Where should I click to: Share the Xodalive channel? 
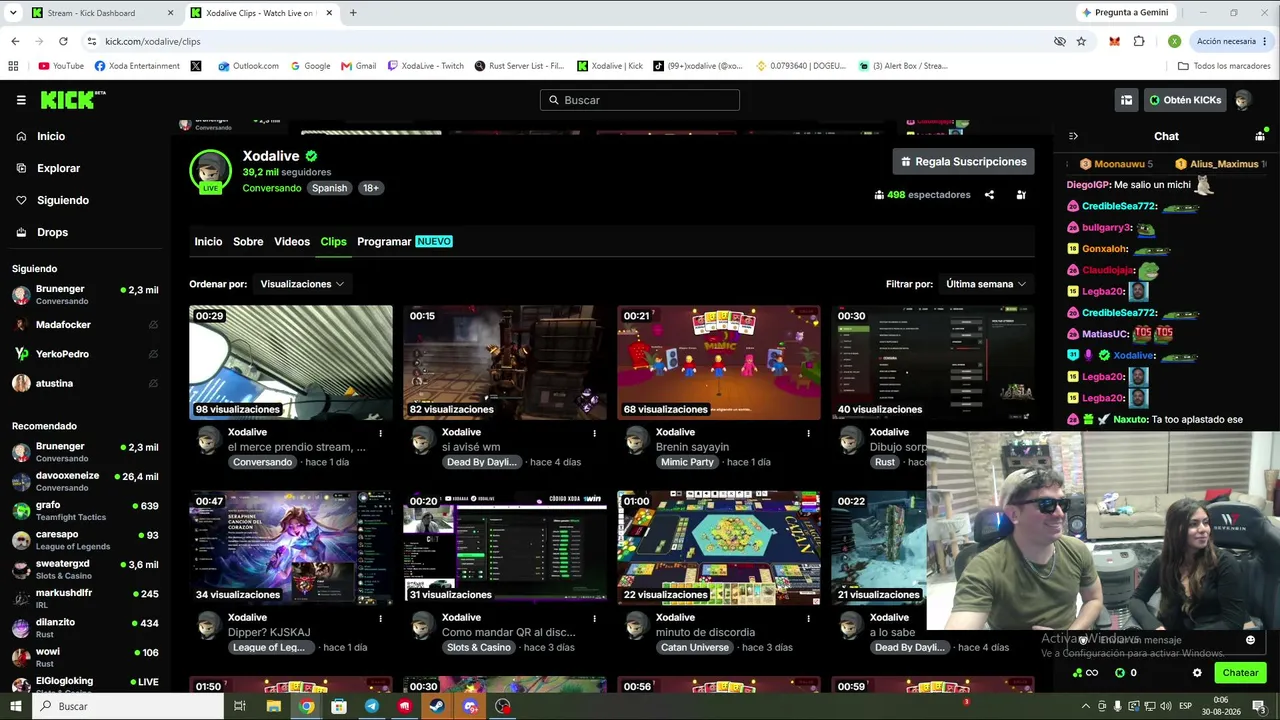(x=989, y=195)
